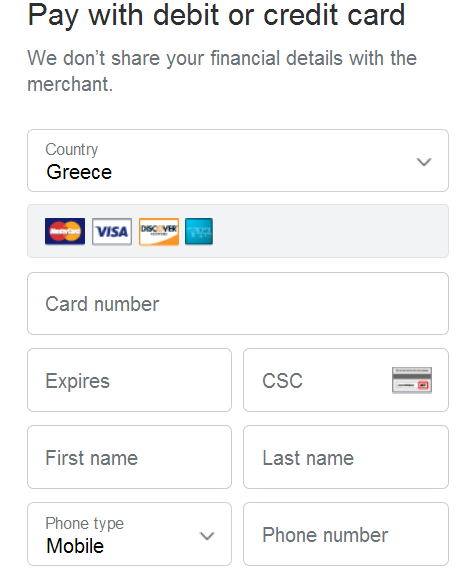This screenshot has height=573, width=474.
Task: Click empty area of accepted cards bar
Action: point(329,231)
